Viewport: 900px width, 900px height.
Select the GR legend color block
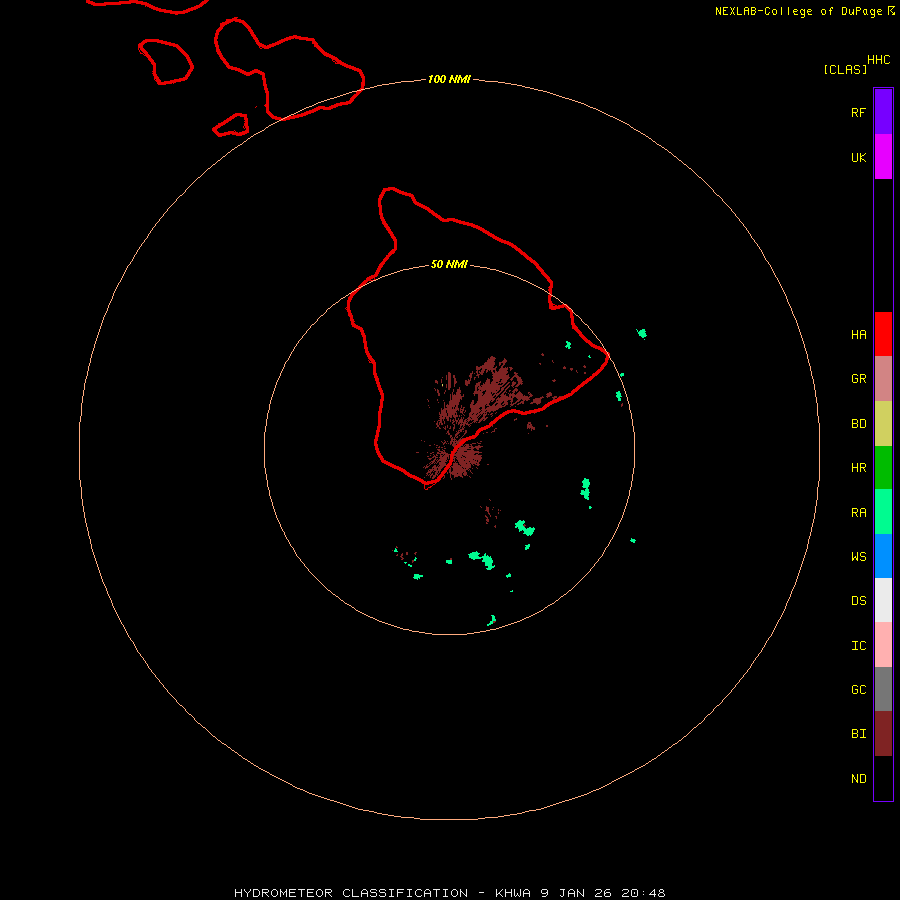click(x=883, y=379)
